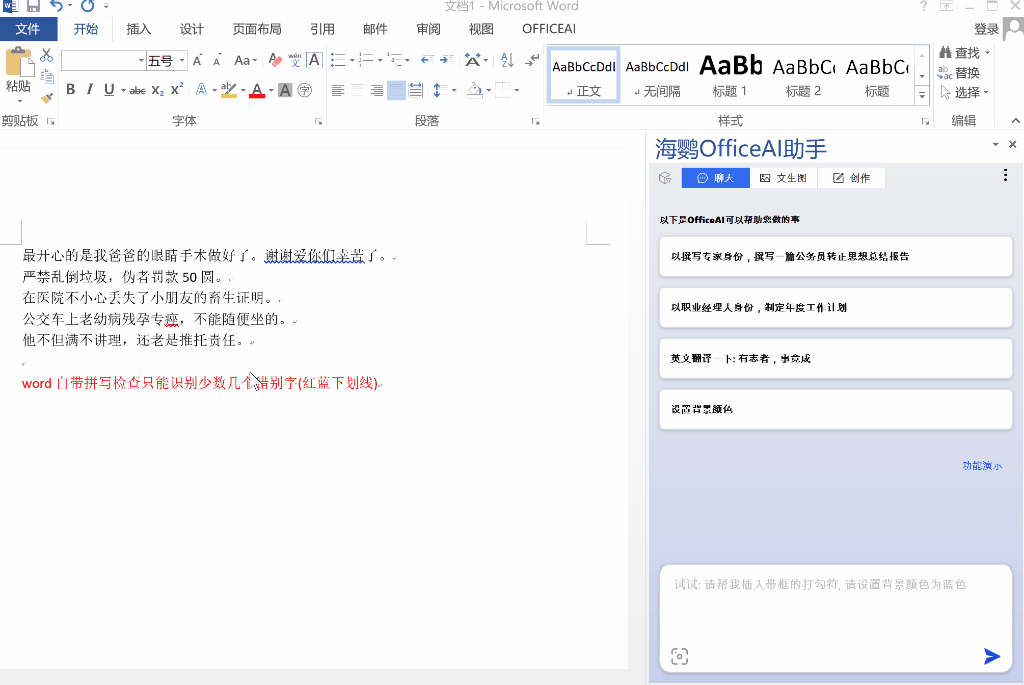
Task: Toggle italic formatting
Action: click(x=90, y=89)
